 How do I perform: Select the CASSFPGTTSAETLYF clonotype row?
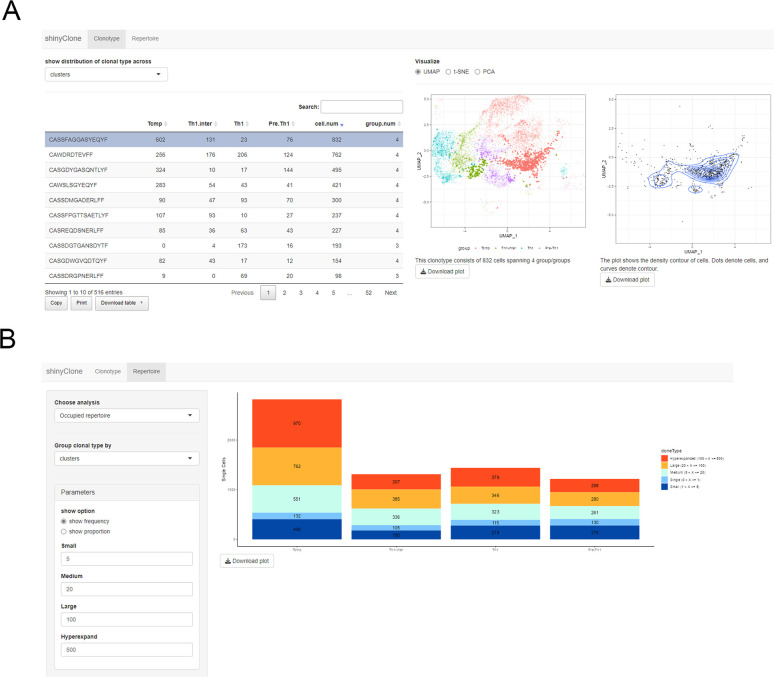coord(224,215)
